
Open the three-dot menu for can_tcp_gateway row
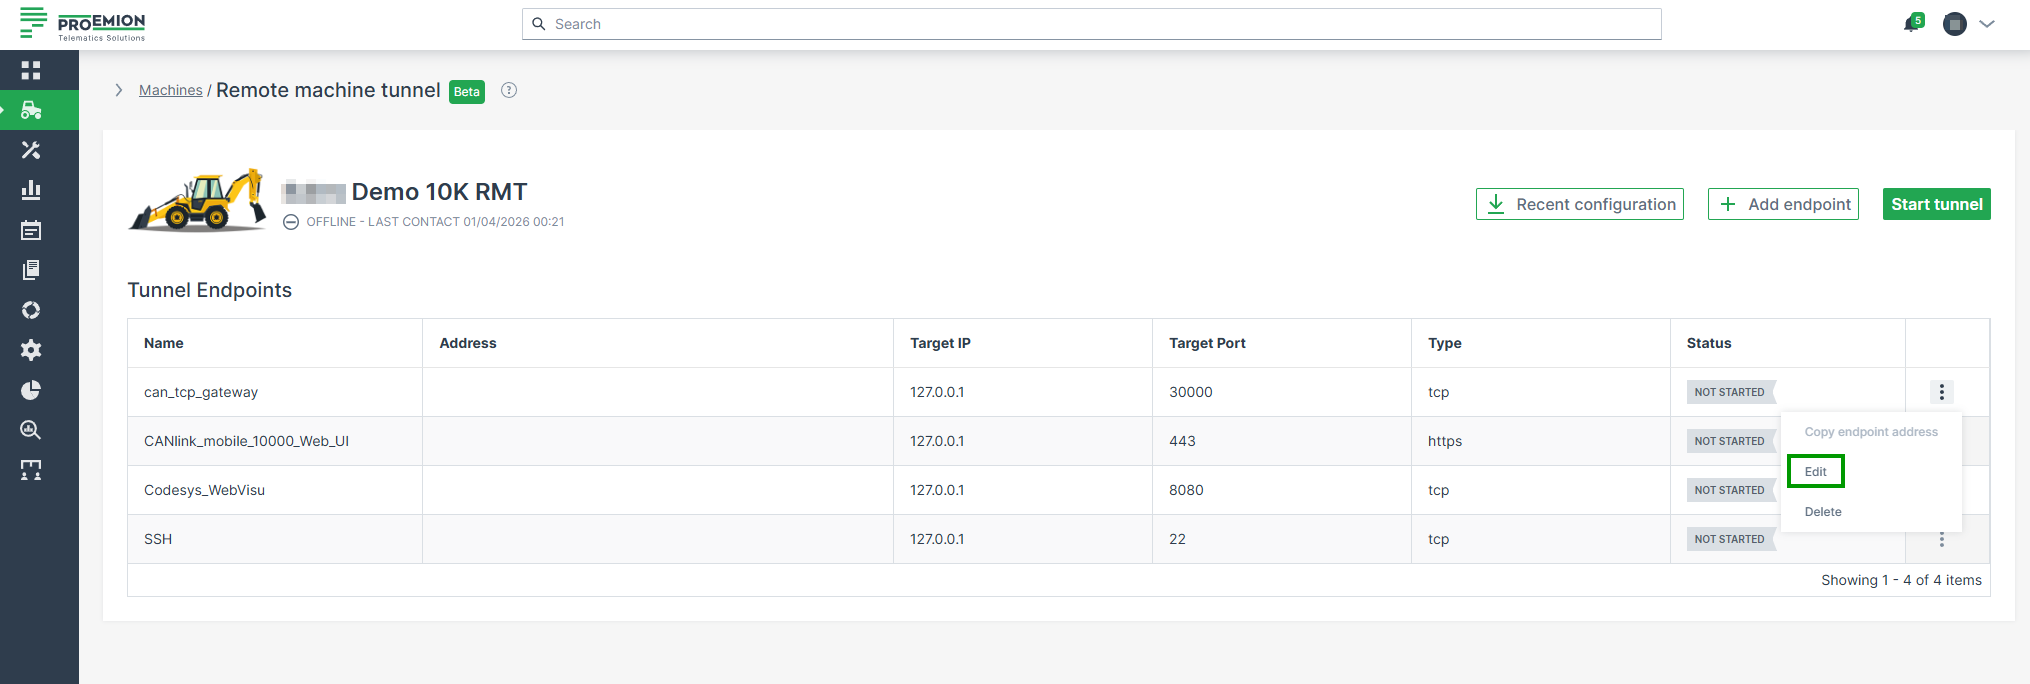coord(1941,392)
